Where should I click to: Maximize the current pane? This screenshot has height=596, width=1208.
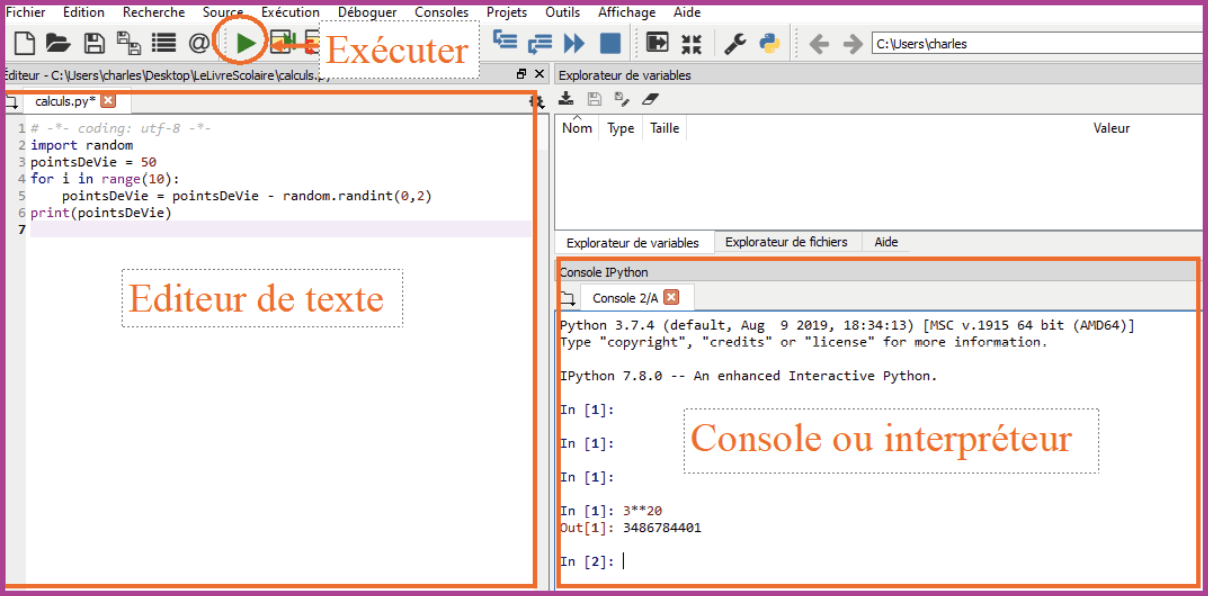point(655,42)
